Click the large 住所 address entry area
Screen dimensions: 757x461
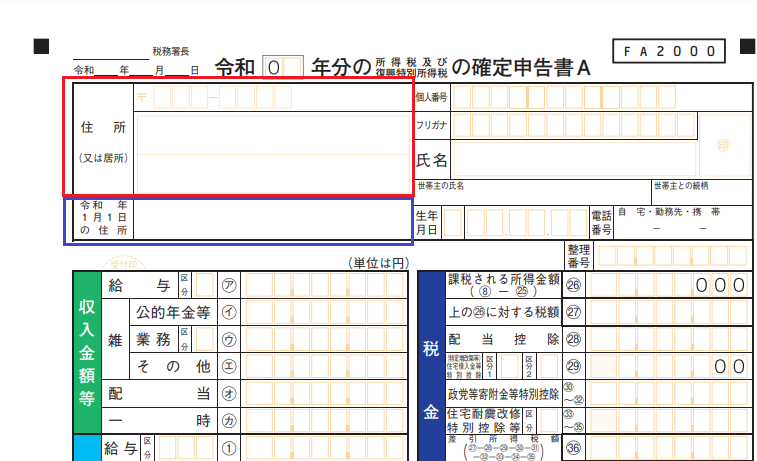273,154
